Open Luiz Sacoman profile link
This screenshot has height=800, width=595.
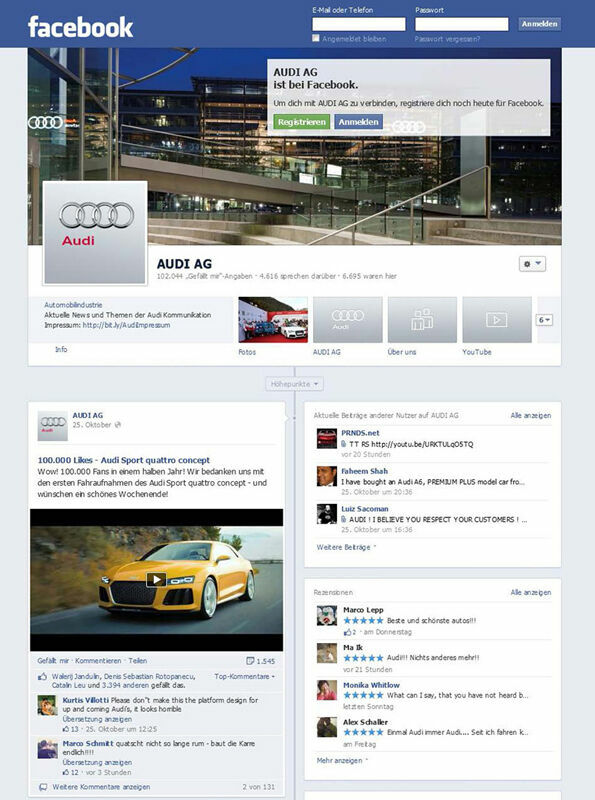[365, 509]
